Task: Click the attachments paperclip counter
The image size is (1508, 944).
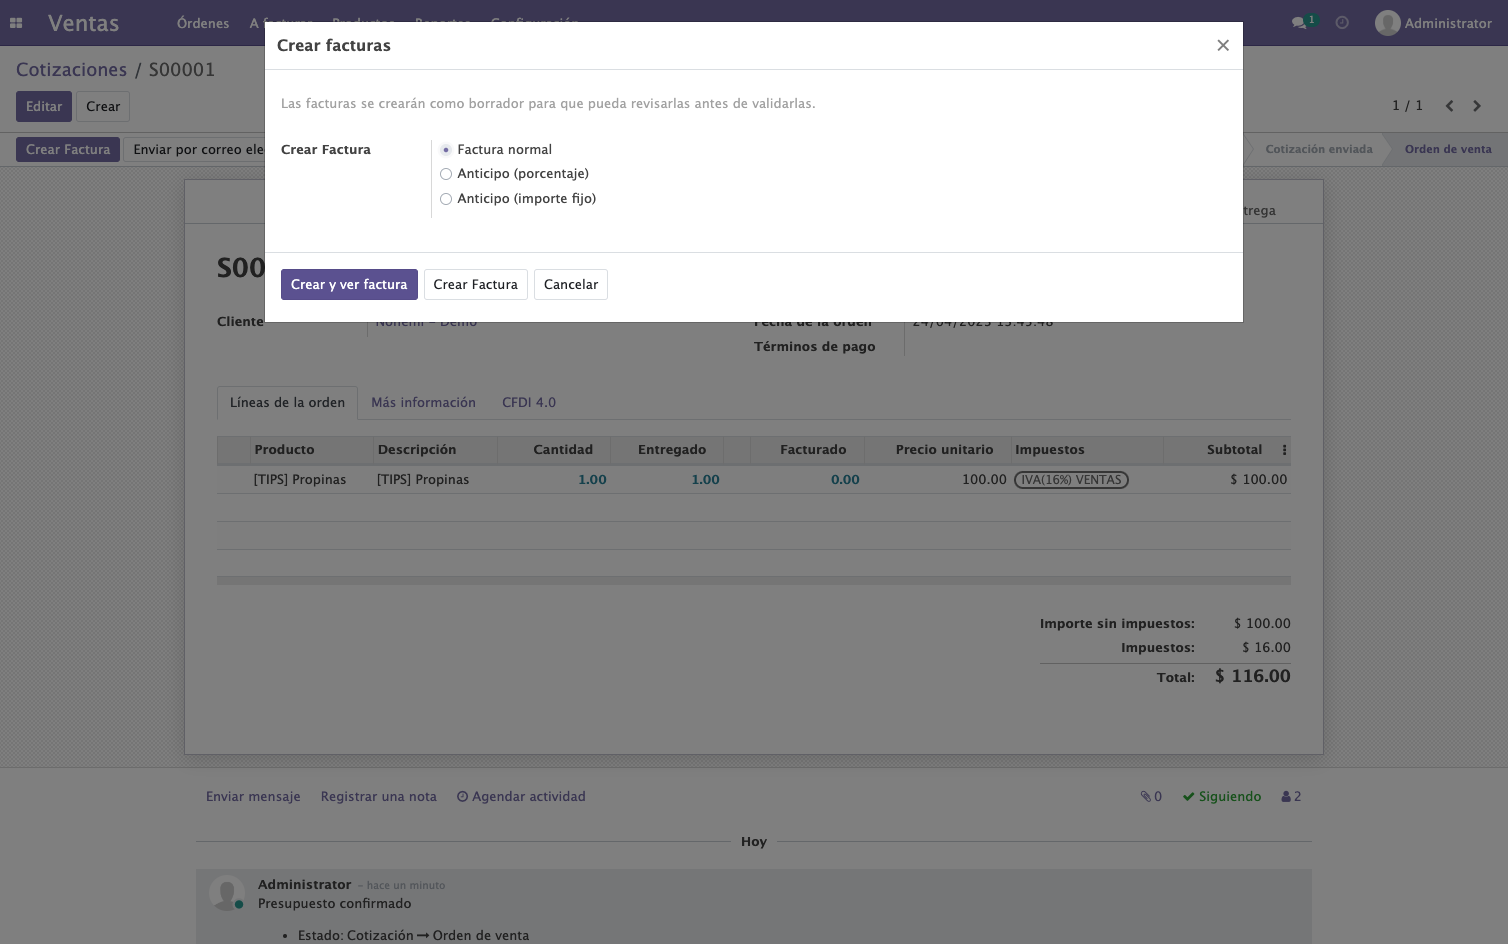Action: (1151, 797)
